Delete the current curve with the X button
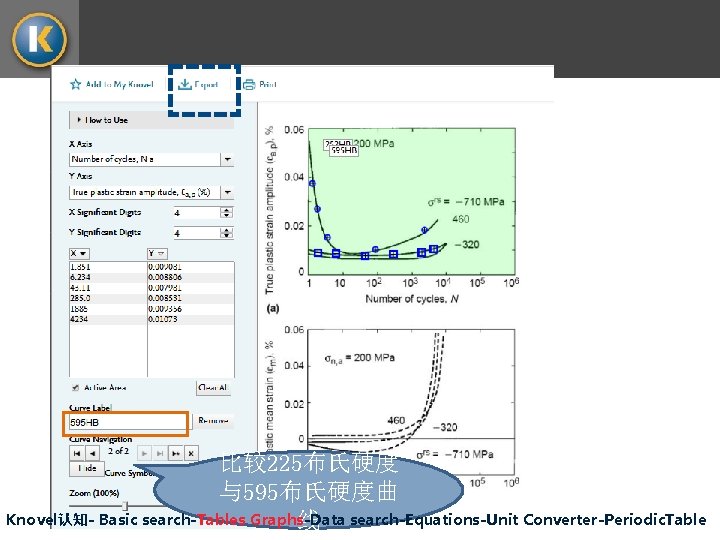This screenshot has width=720, height=540. click(x=191, y=454)
